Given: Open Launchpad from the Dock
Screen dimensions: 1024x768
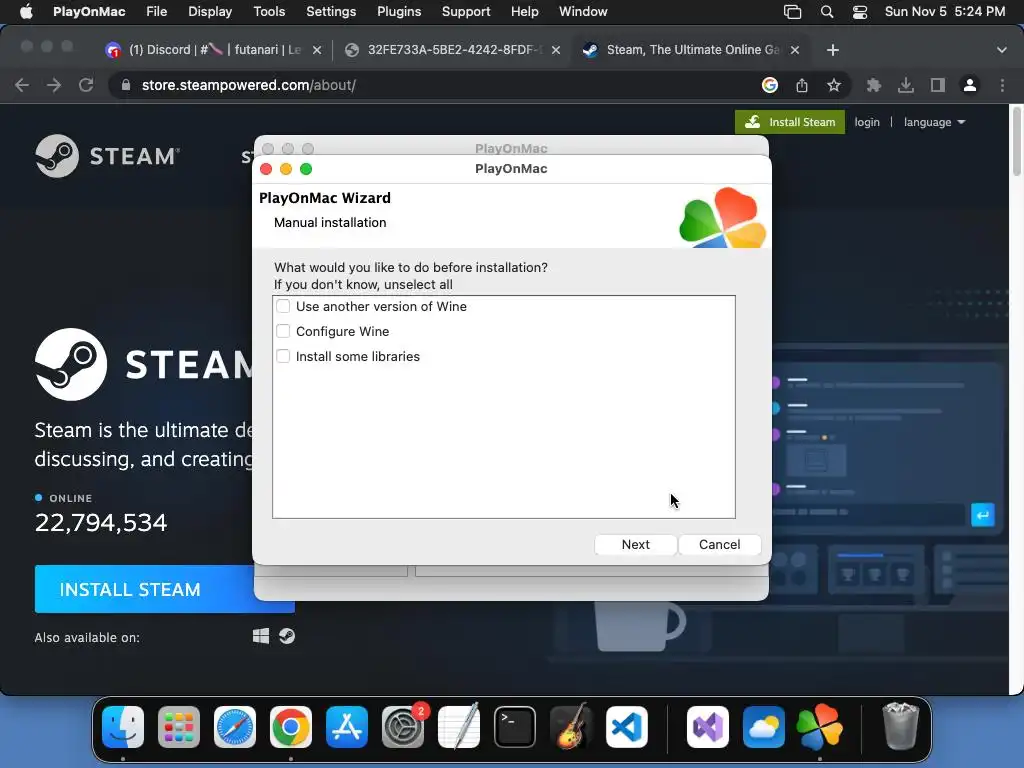Looking at the screenshot, I should click(179, 727).
